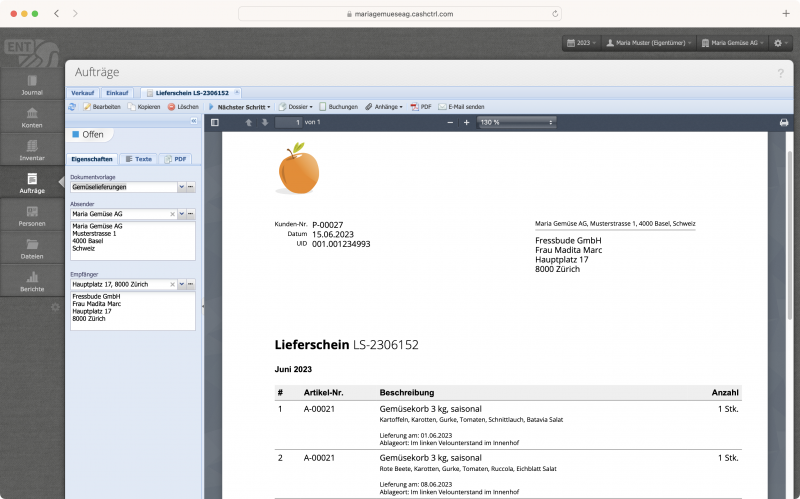Open the Maria Gemüse AG organization menu

pos(732,43)
